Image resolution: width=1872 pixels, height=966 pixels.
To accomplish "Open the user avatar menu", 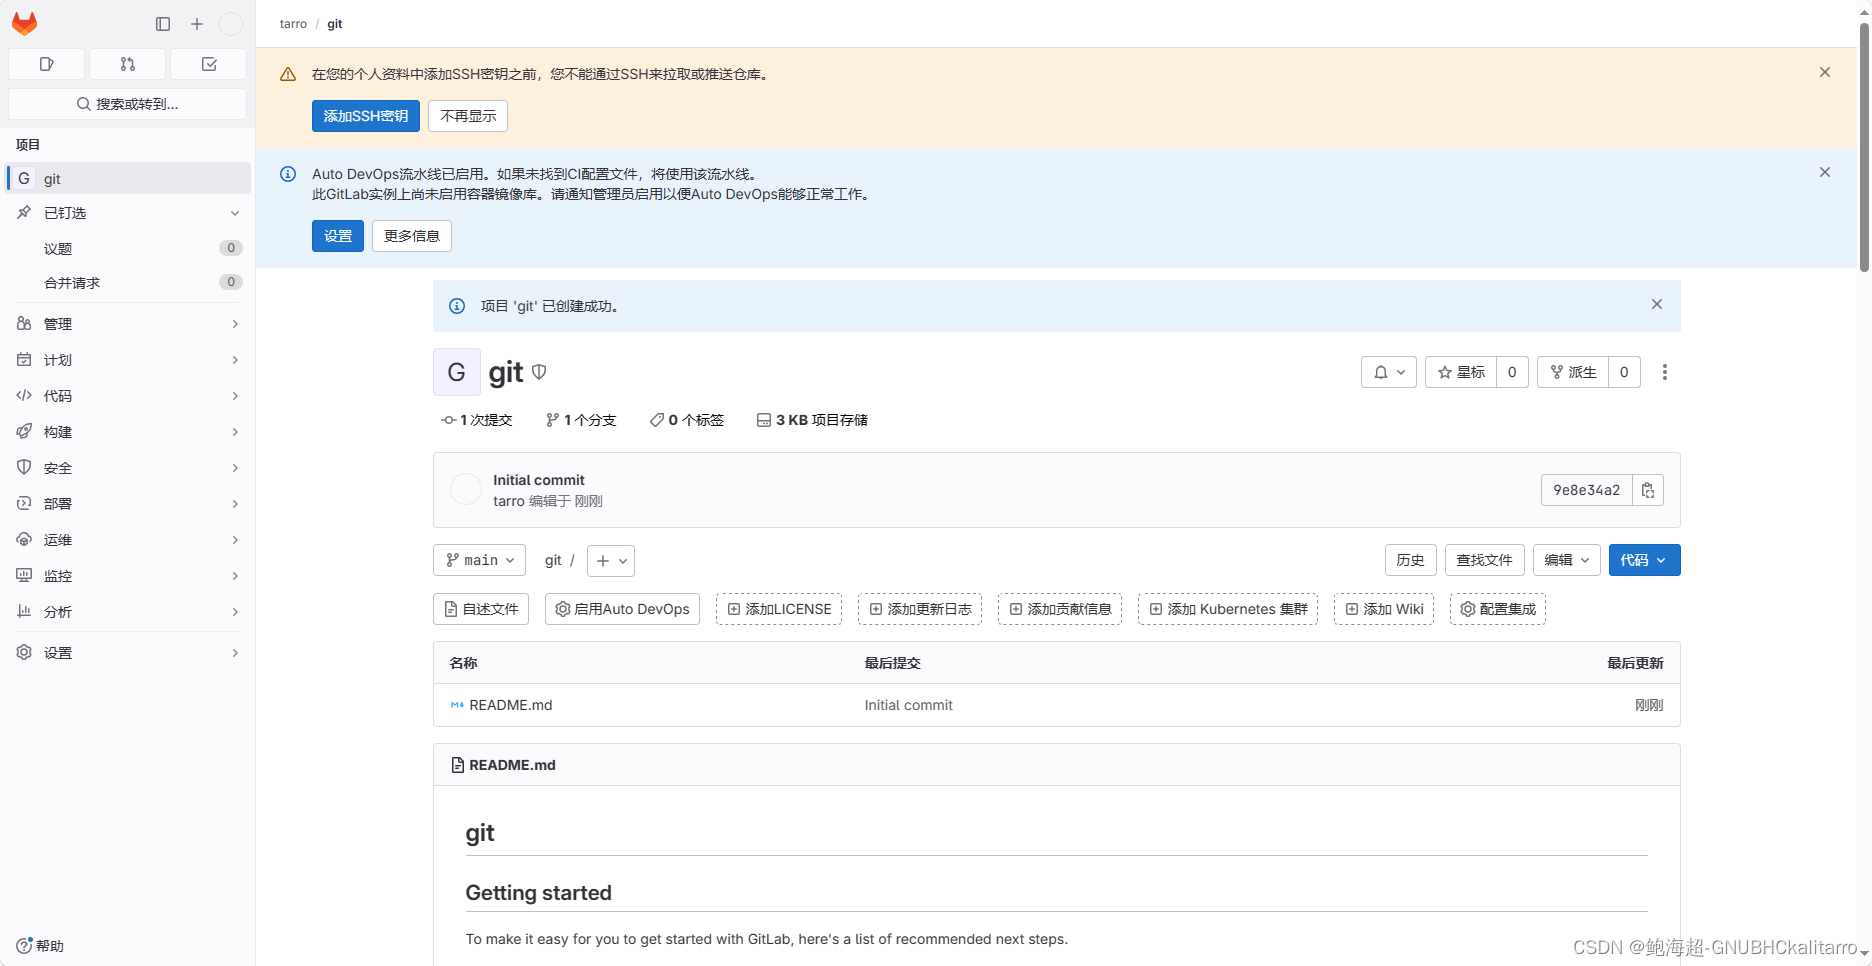I will coord(231,24).
